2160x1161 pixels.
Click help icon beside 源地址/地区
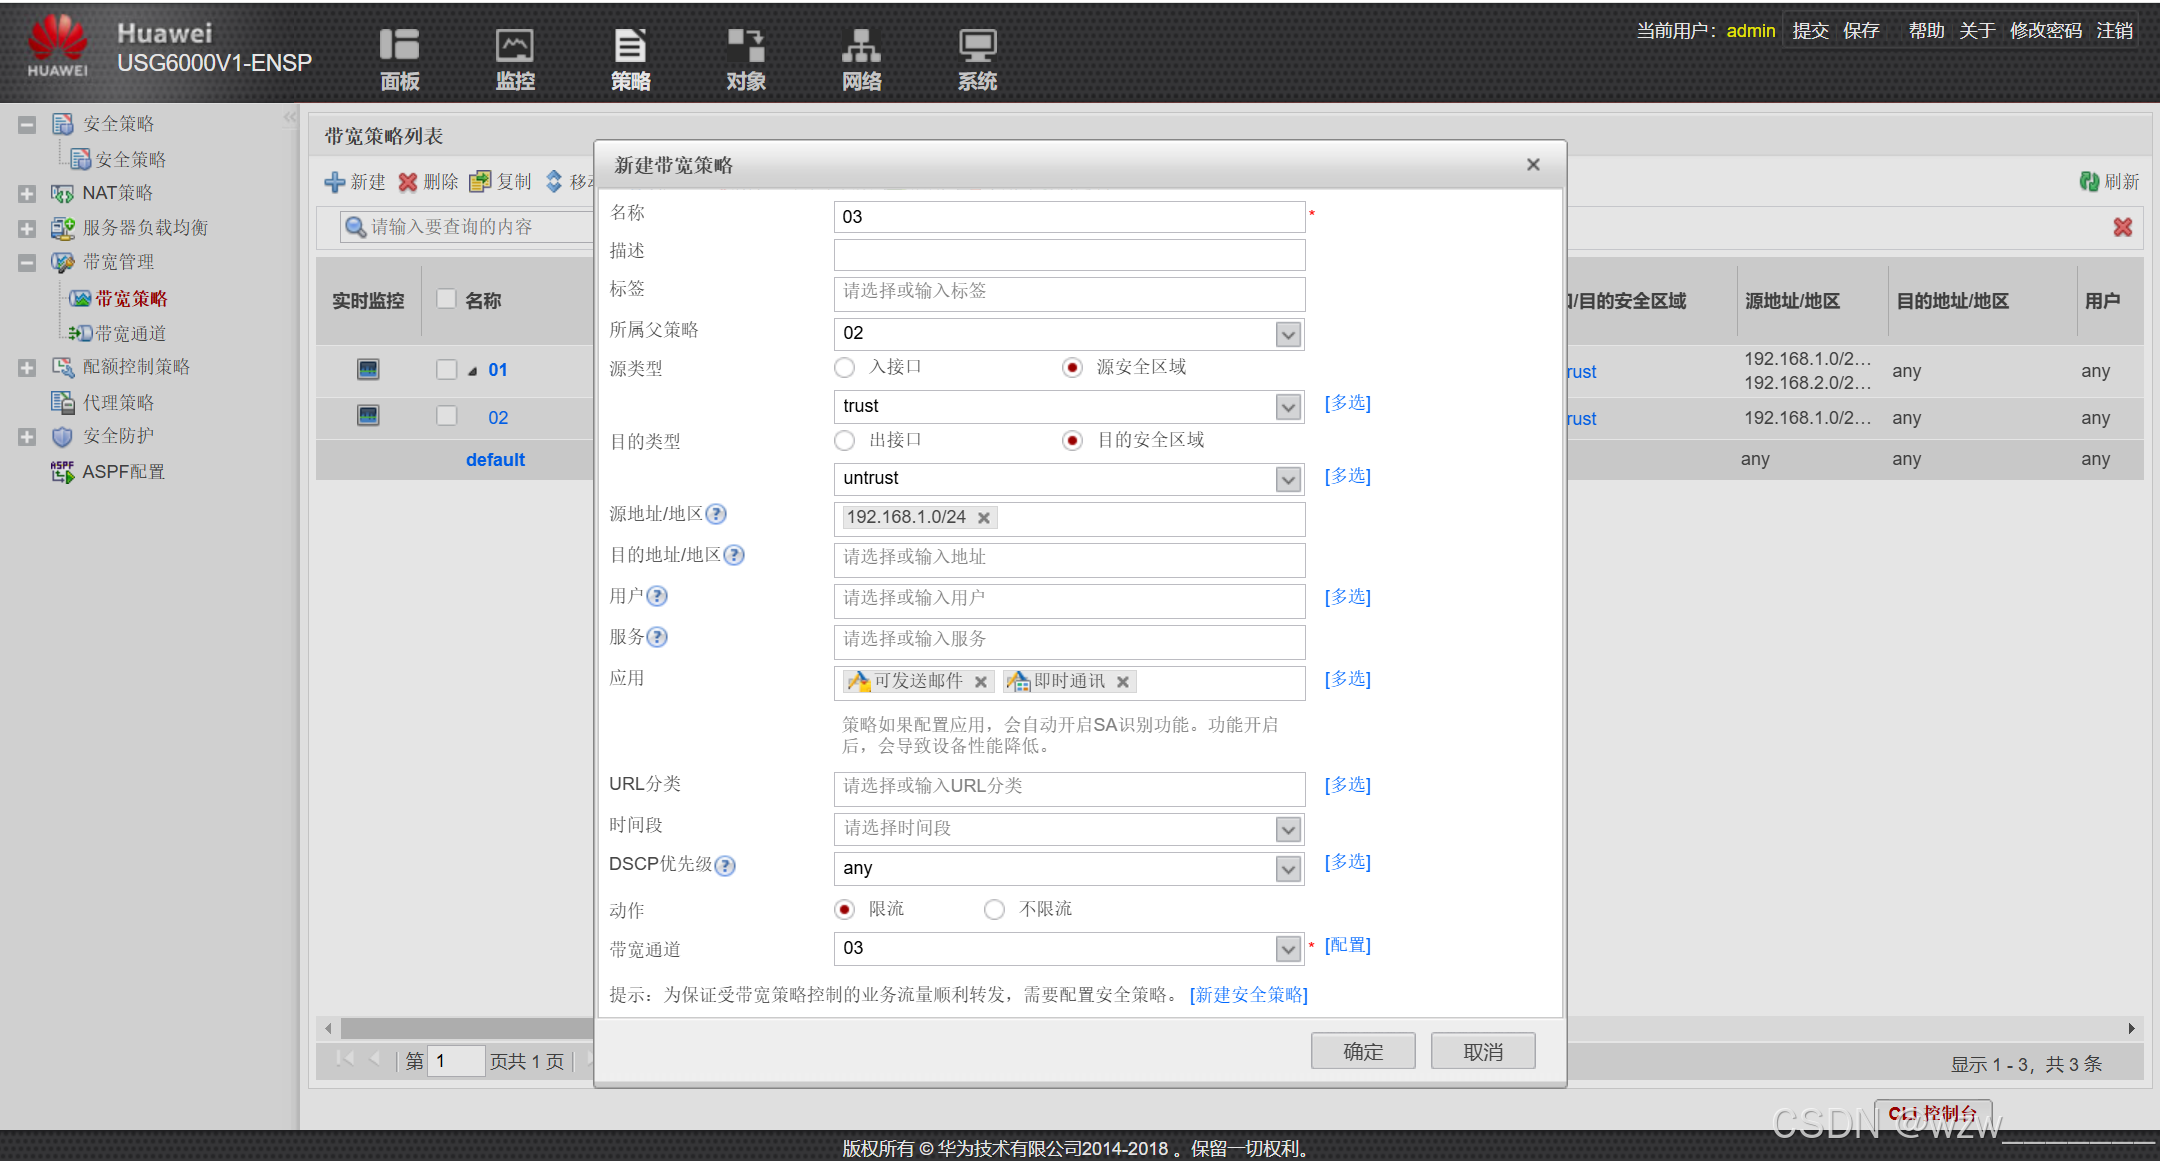[x=716, y=514]
